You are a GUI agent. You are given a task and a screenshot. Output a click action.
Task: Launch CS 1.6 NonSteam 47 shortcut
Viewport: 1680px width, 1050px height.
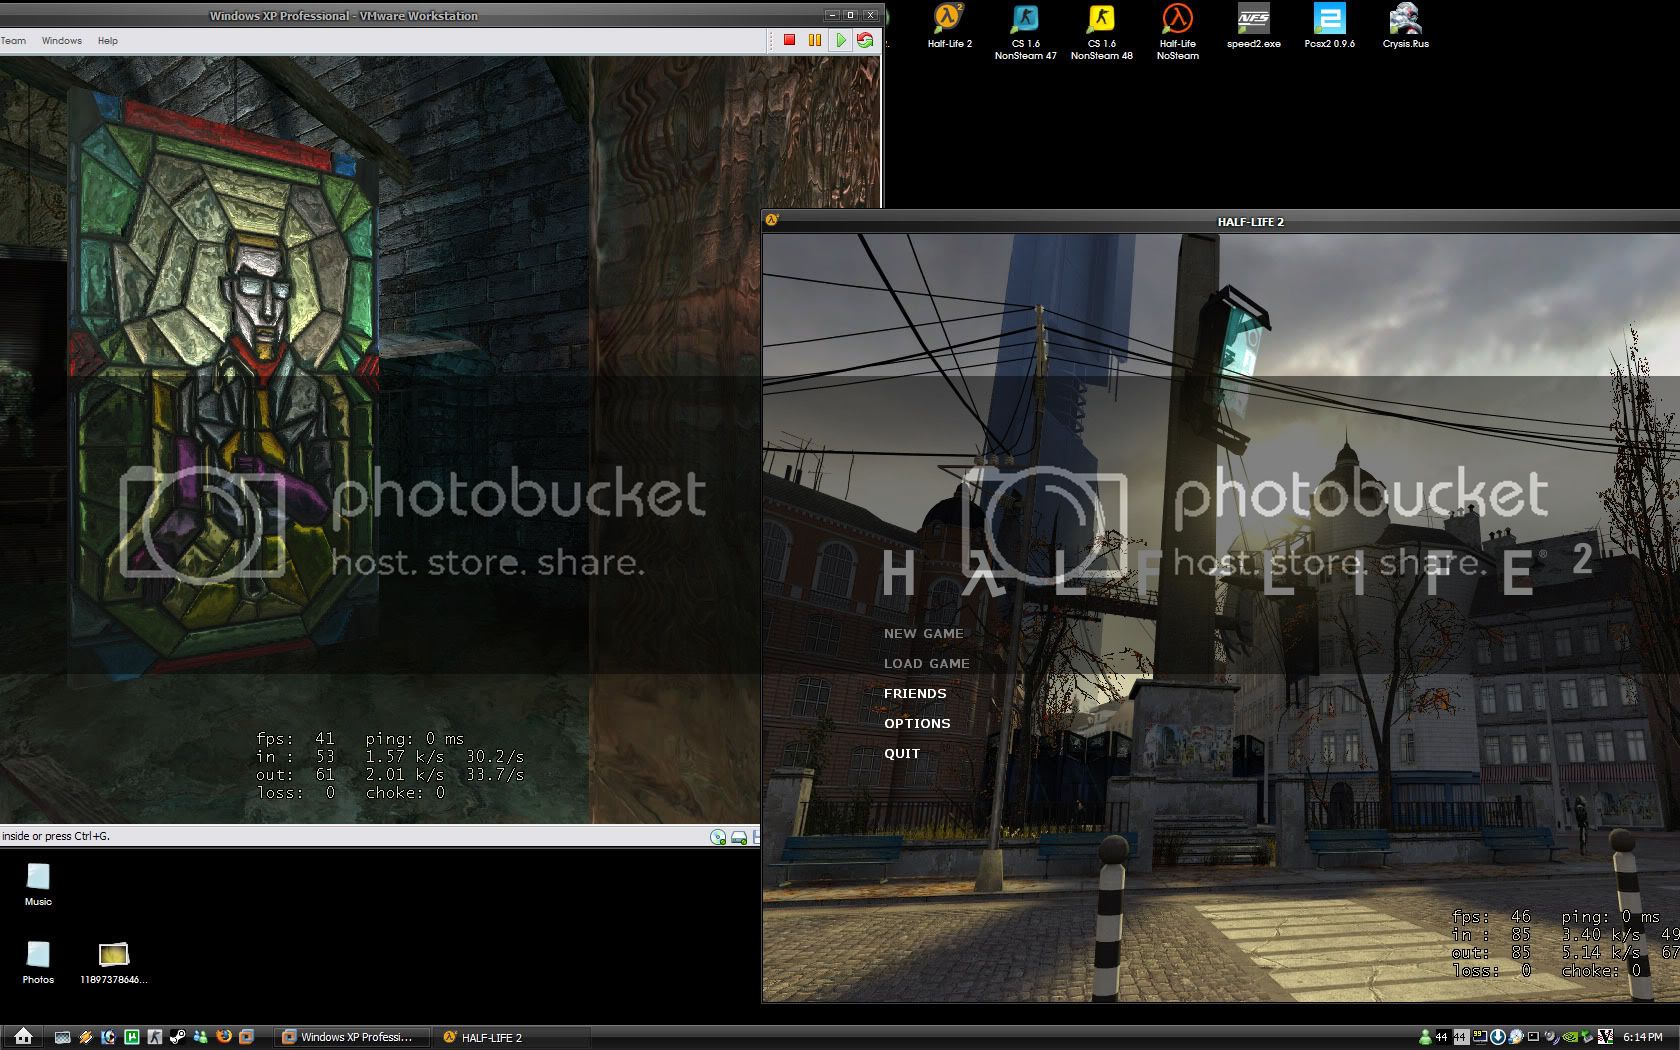point(1025,22)
